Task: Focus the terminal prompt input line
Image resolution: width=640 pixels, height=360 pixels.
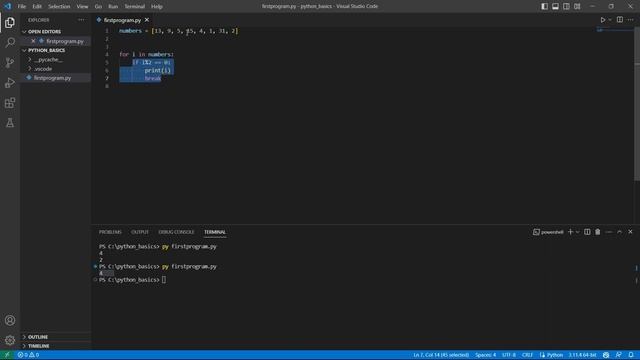Action: tap(164, 280)
